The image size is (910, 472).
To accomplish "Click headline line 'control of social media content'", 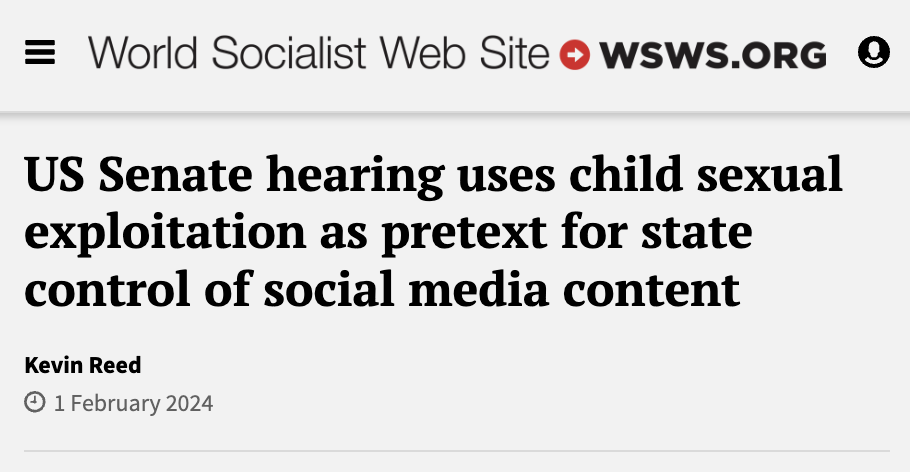I will [381, 288].
